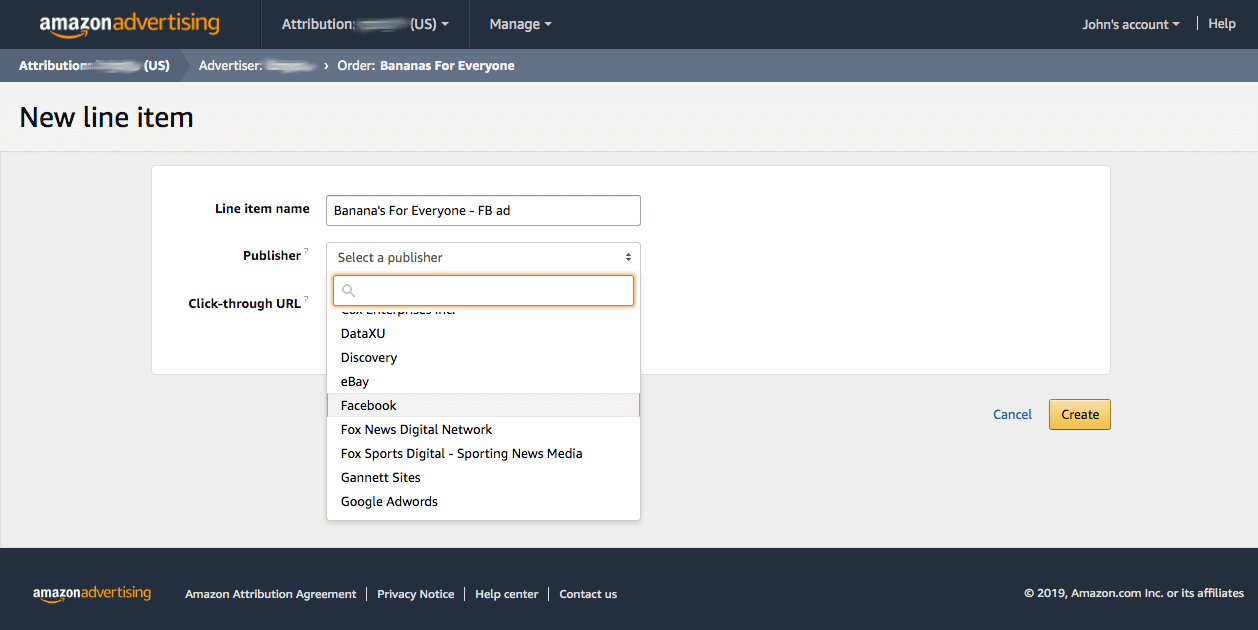Open the Manage menu
Image resolution: width=1258 pixels, height=630 pixels.
(520, 24)
